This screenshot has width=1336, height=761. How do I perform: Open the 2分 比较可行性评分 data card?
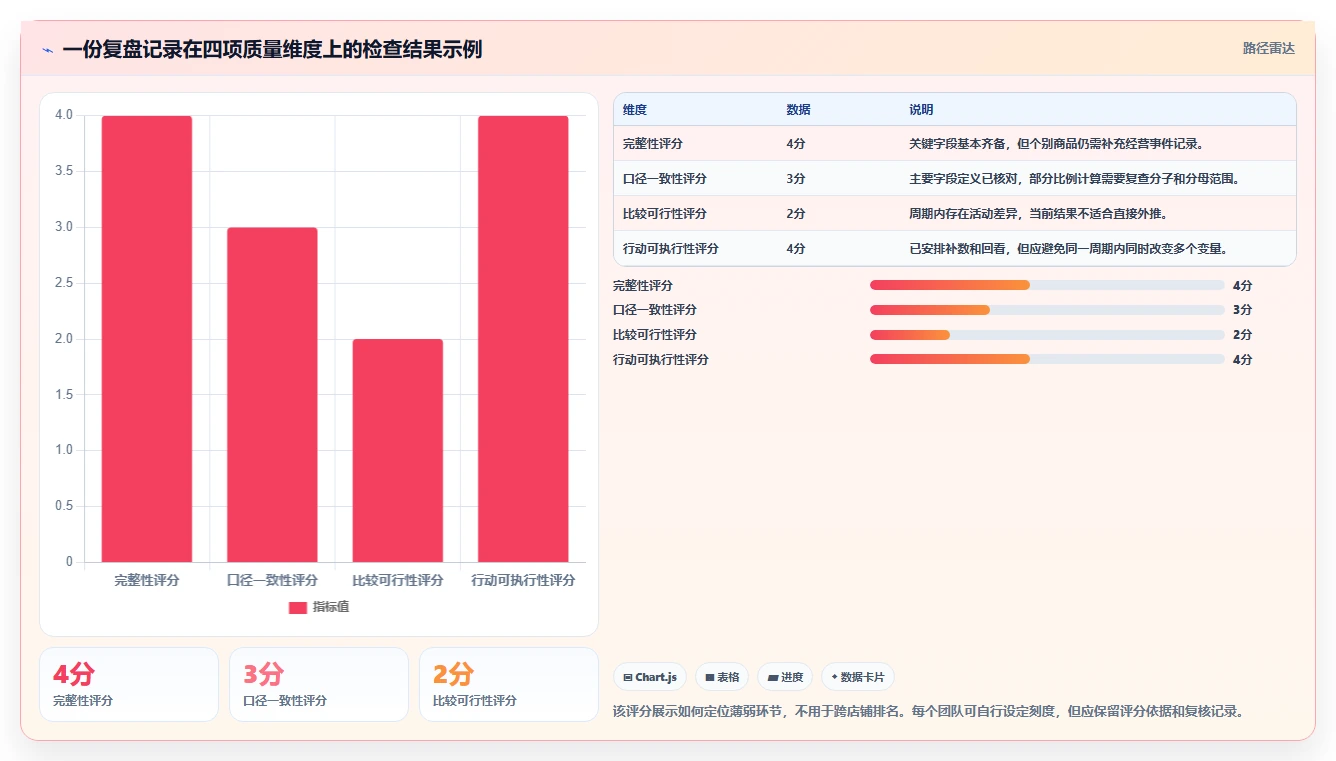click(x=509, y=684)
